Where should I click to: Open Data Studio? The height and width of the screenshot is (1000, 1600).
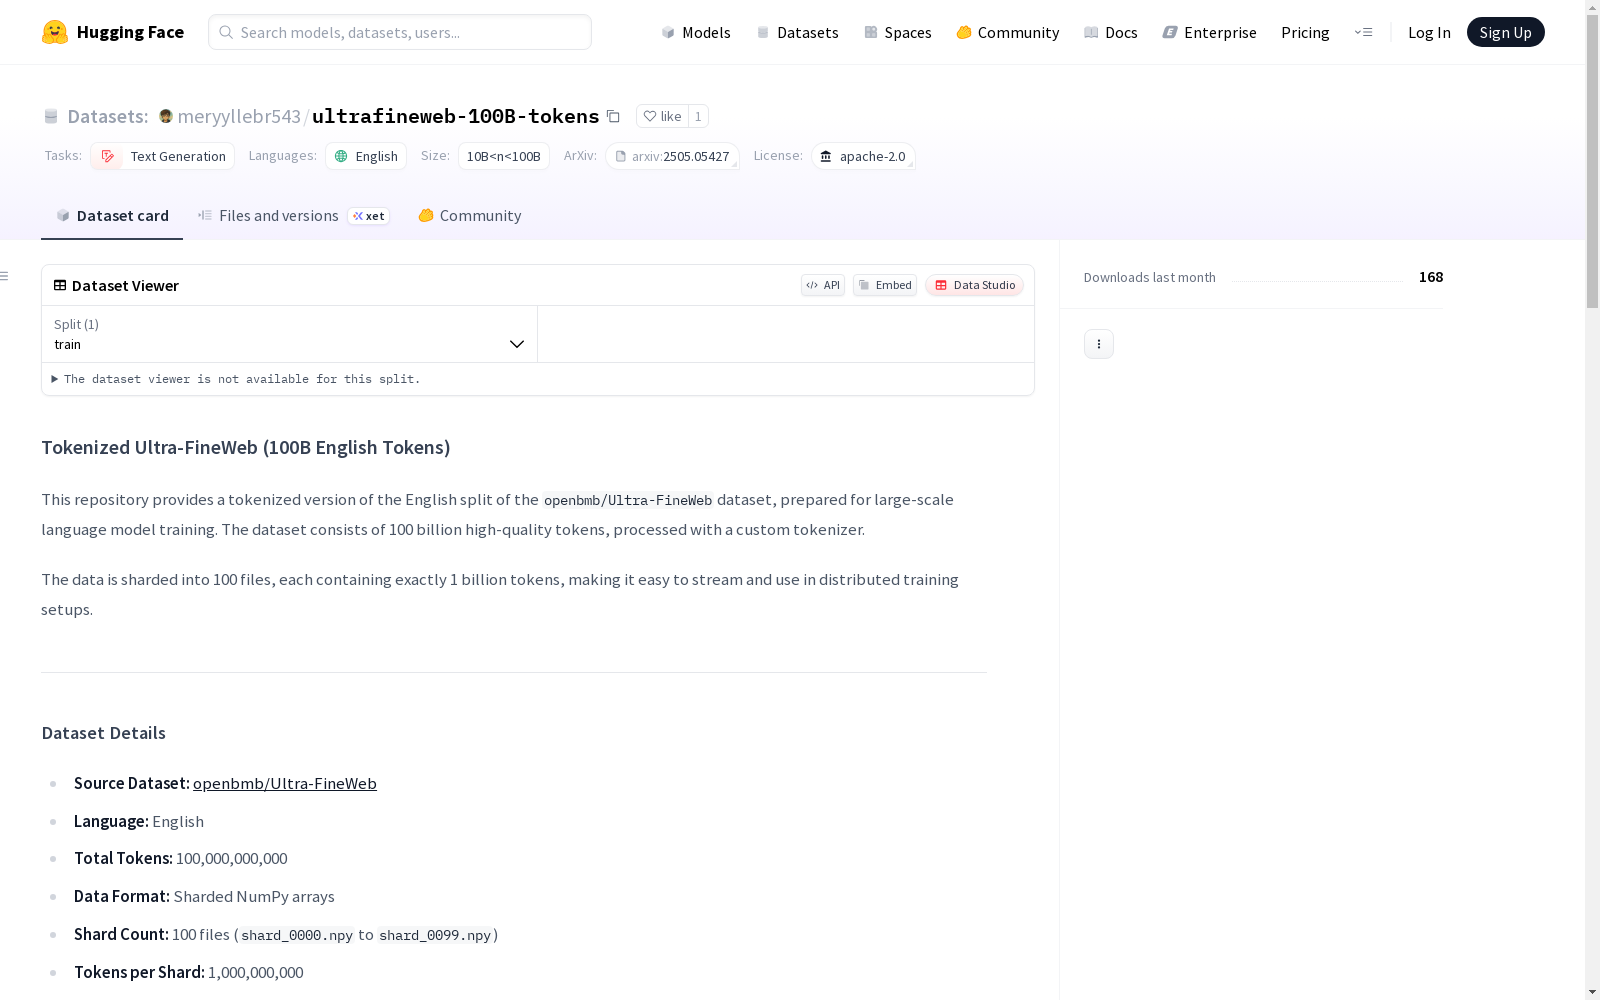click(975, 285)
